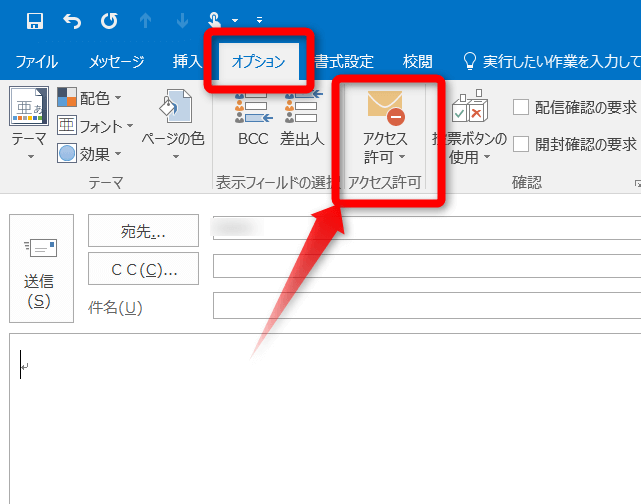The width and height of the screenshot is (641, 504).
Task: Click the Undo arrow icon
Action: pos(72,19)
